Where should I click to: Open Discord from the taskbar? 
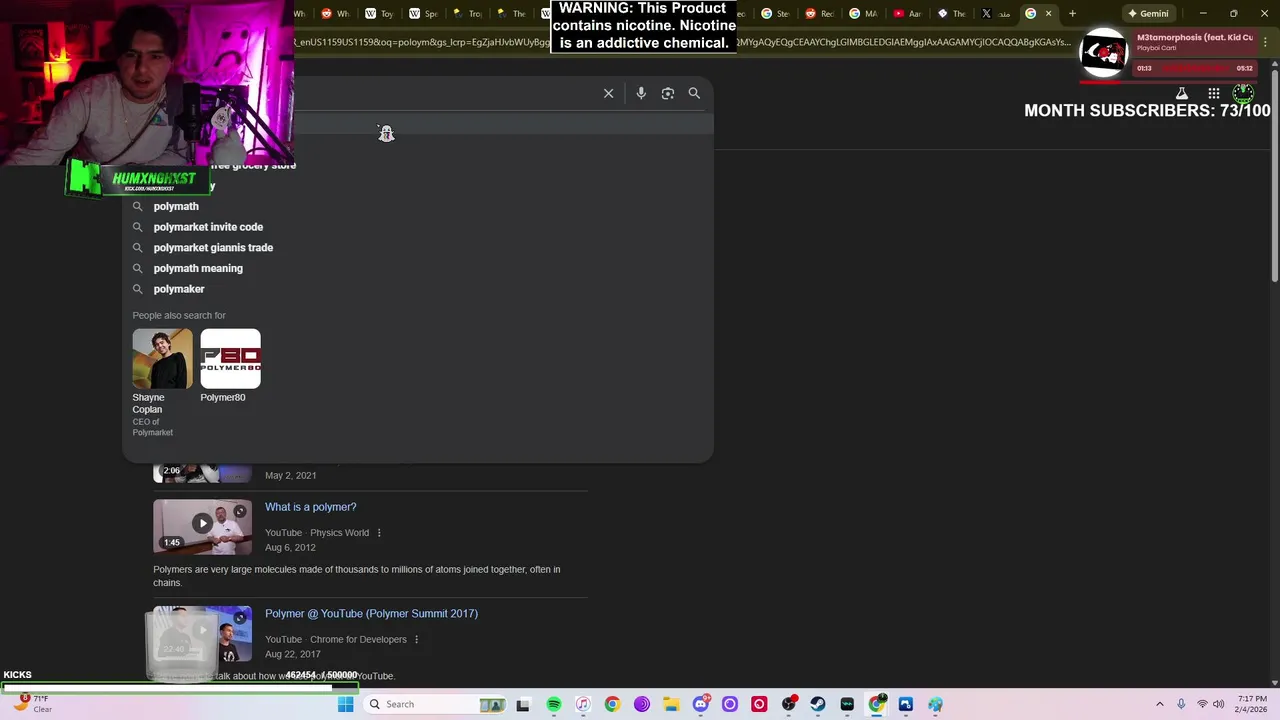701,704
